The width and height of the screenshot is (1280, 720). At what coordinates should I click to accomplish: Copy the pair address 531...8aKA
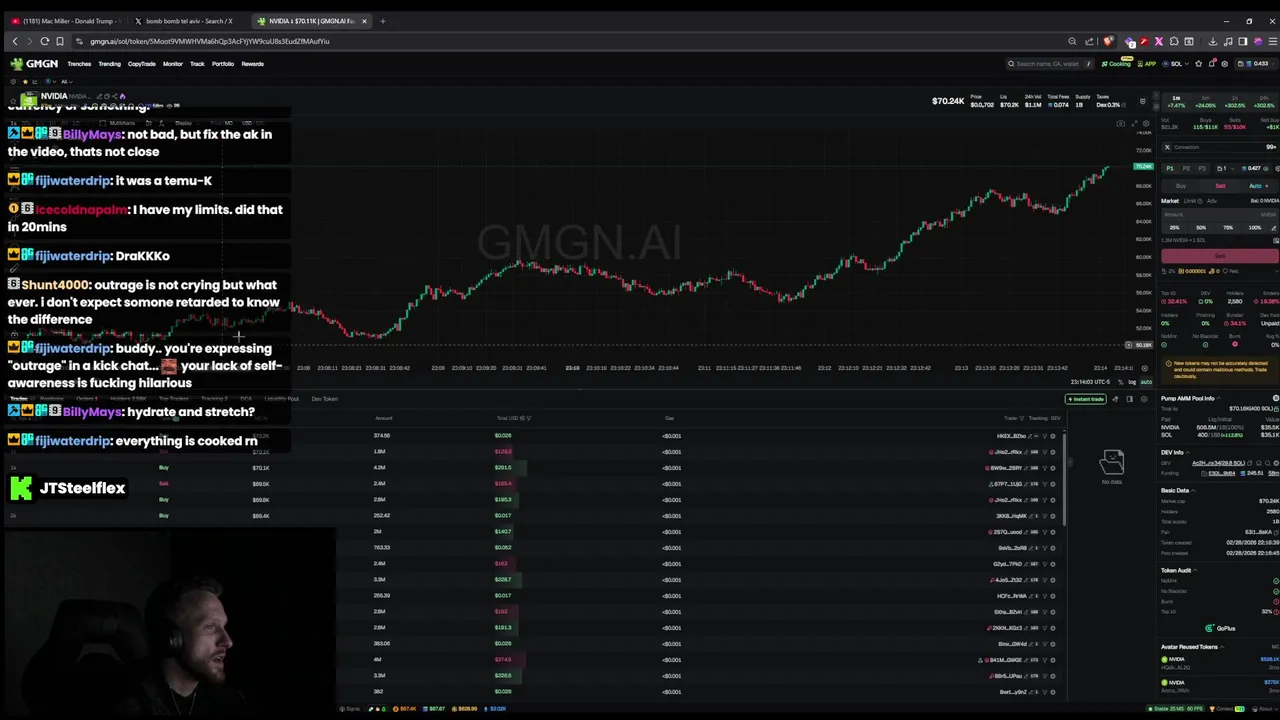click(x=1276, y=532)
